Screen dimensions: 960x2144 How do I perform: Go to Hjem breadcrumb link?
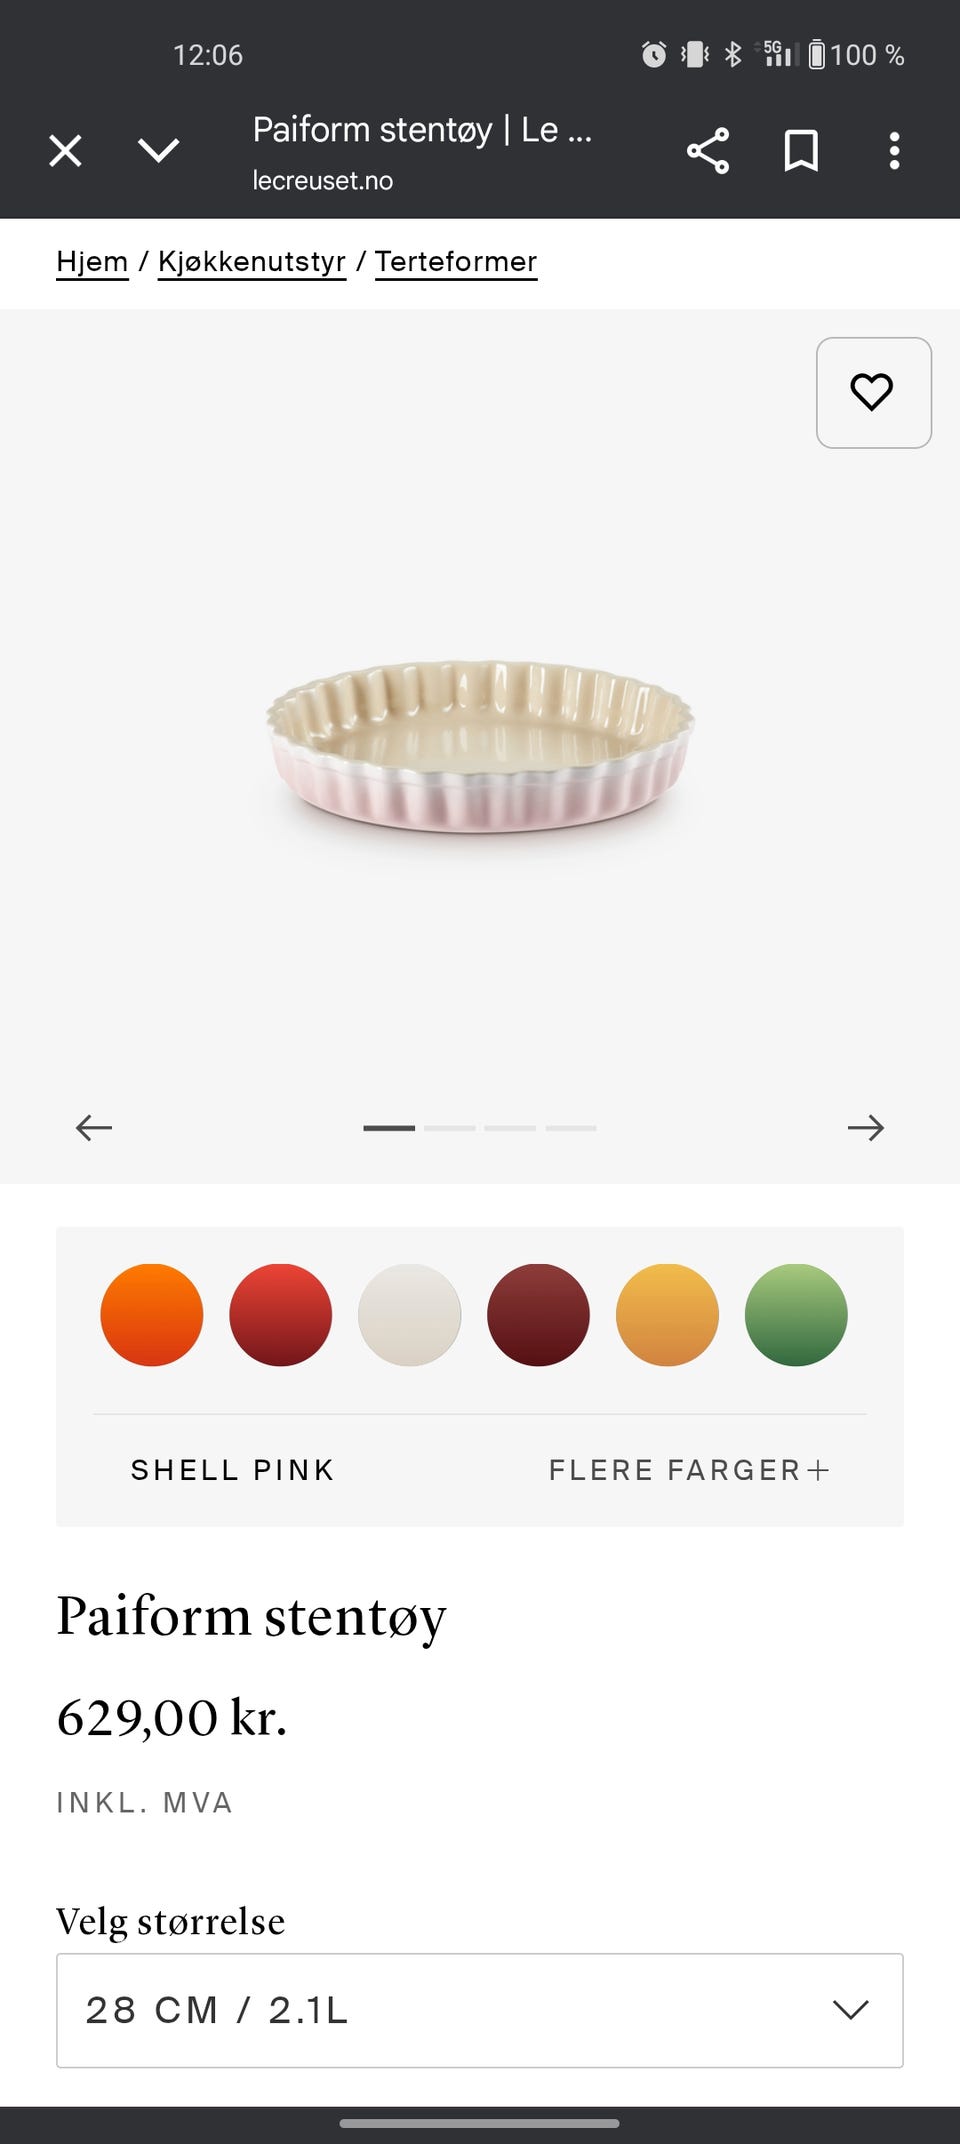click(x=92, y=262)
